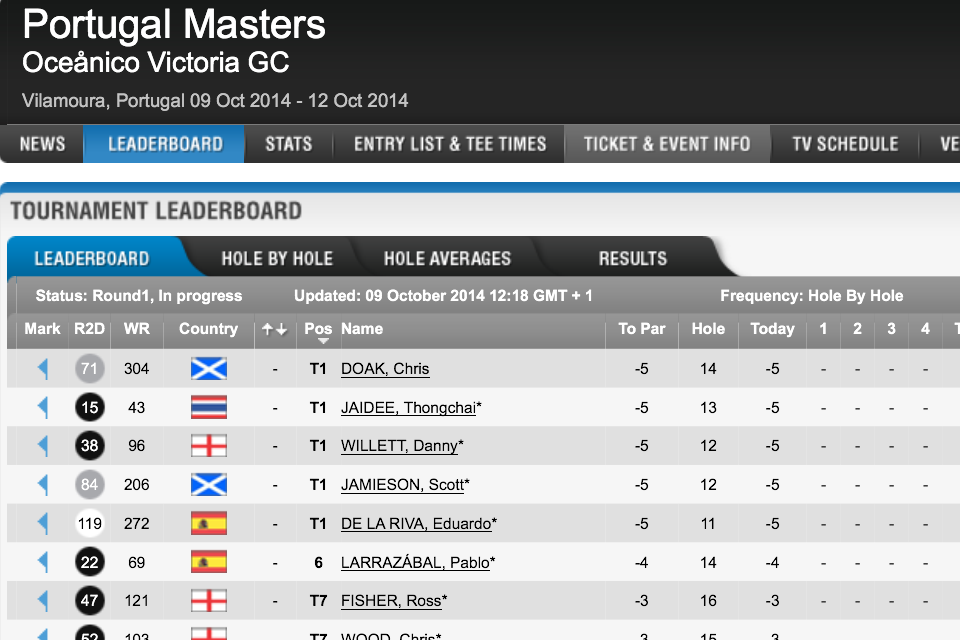Click the Scotland flag in Jamieson's row

pyautogui.click(x=209, y=484)
